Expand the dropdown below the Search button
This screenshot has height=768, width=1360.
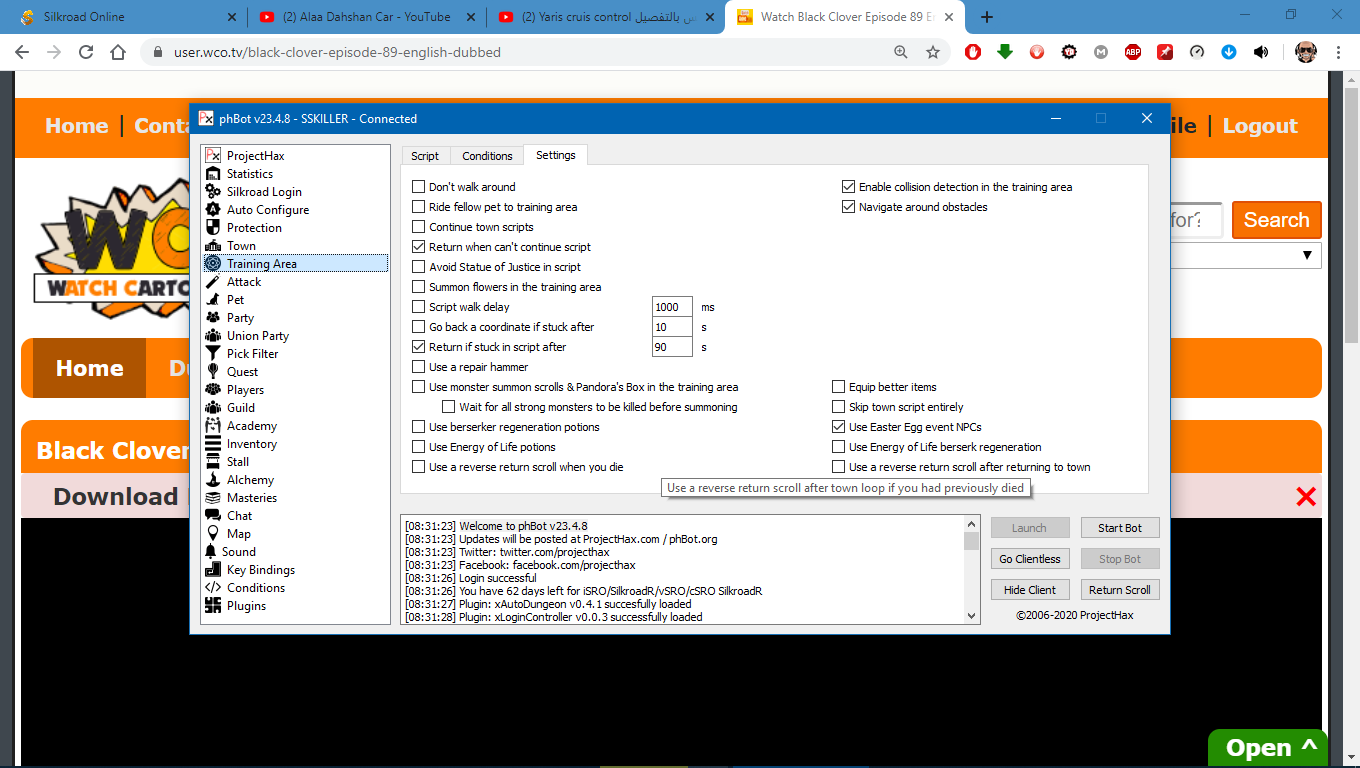click(x=1306, y=256)
